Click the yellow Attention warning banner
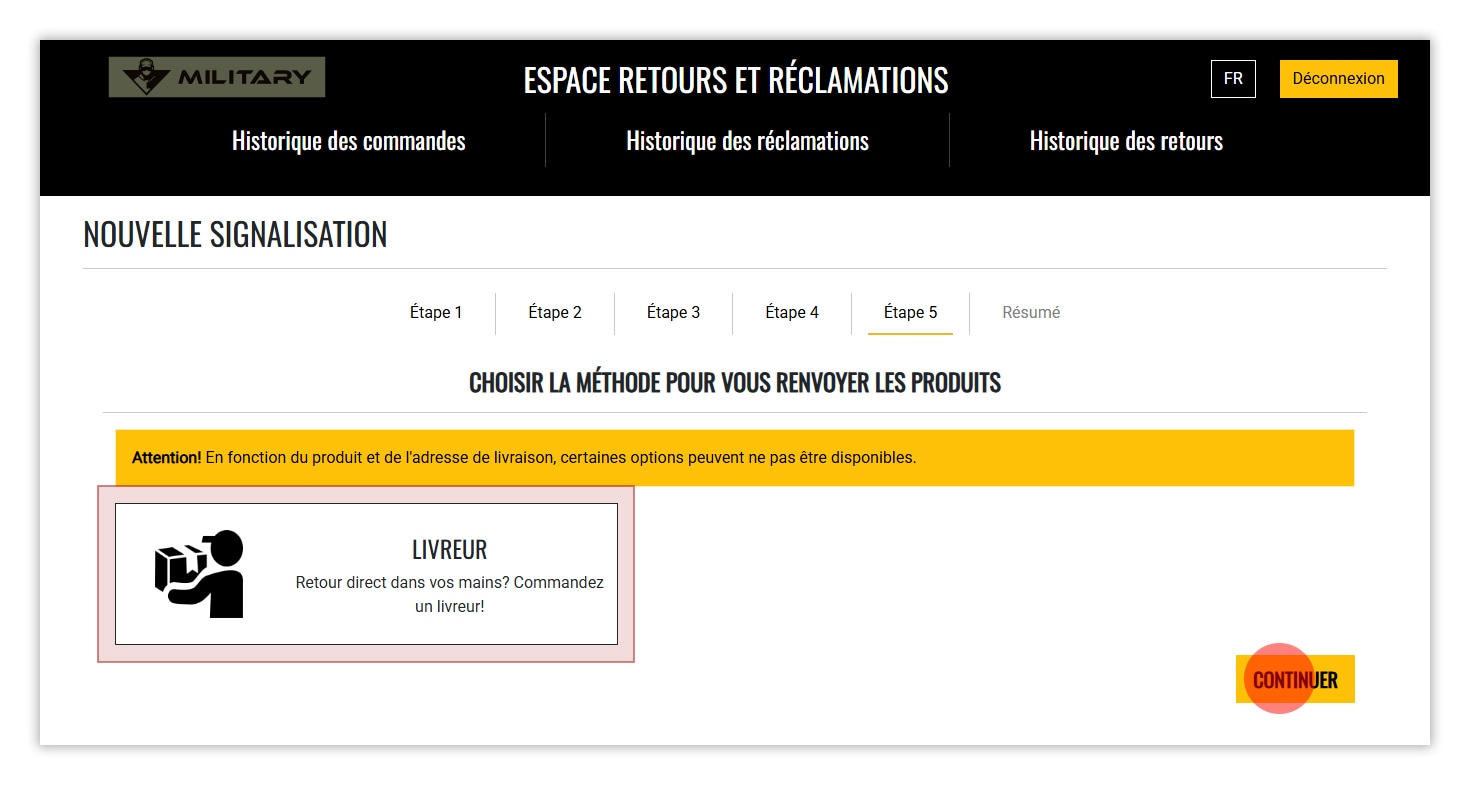The height and width of the screenshot is (785, 1470). tap(734, 458)
